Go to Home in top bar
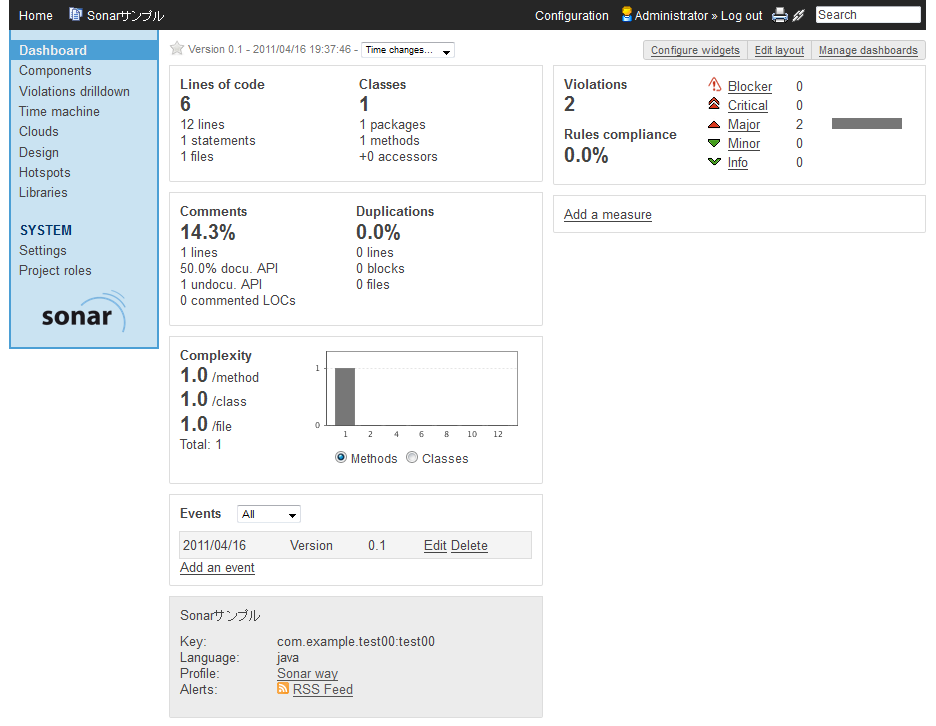 (x=36, y=16)
